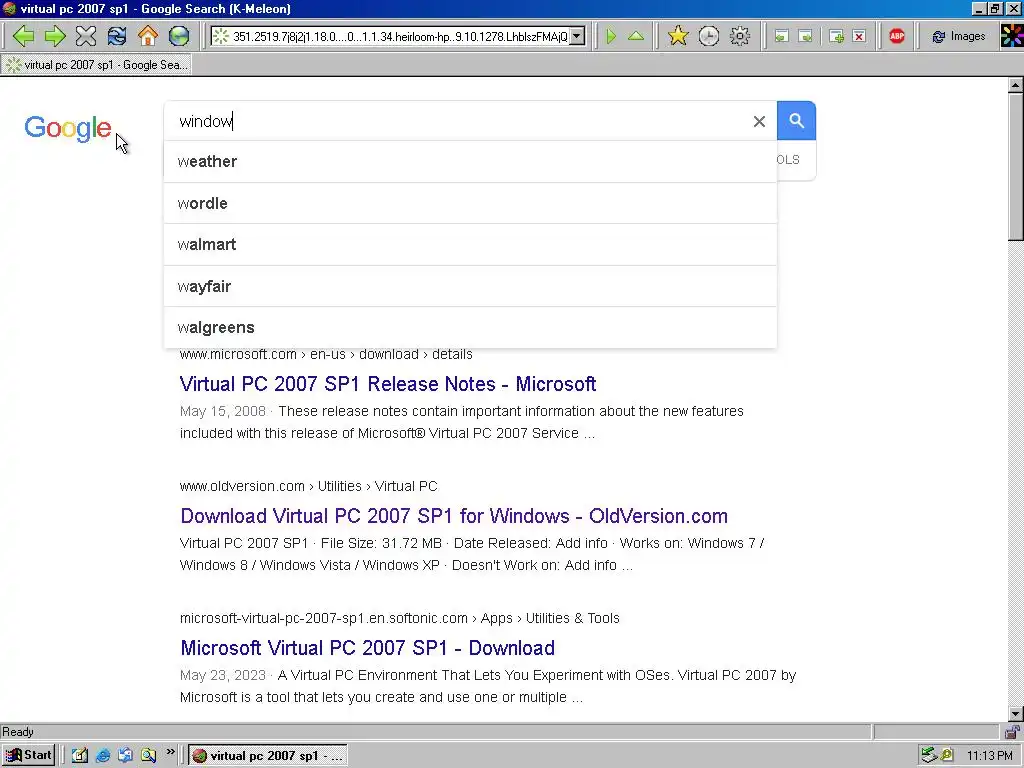Viewport: 1024px width, 768px height.
Task: Submit search with blue magnifier button
Action: (796, 121)
